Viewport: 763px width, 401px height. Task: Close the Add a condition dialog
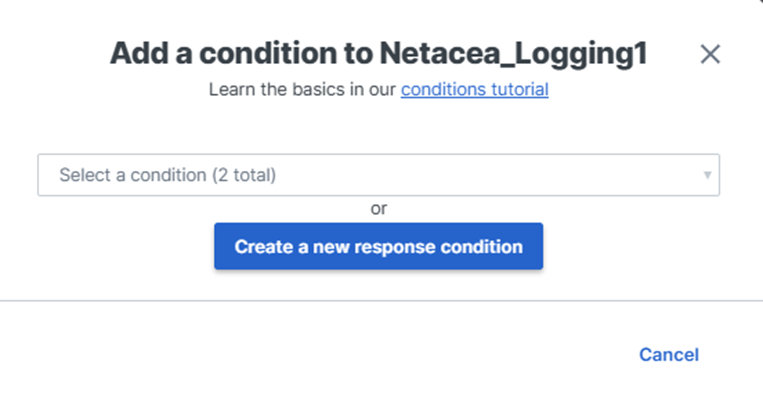coord(710,54)
